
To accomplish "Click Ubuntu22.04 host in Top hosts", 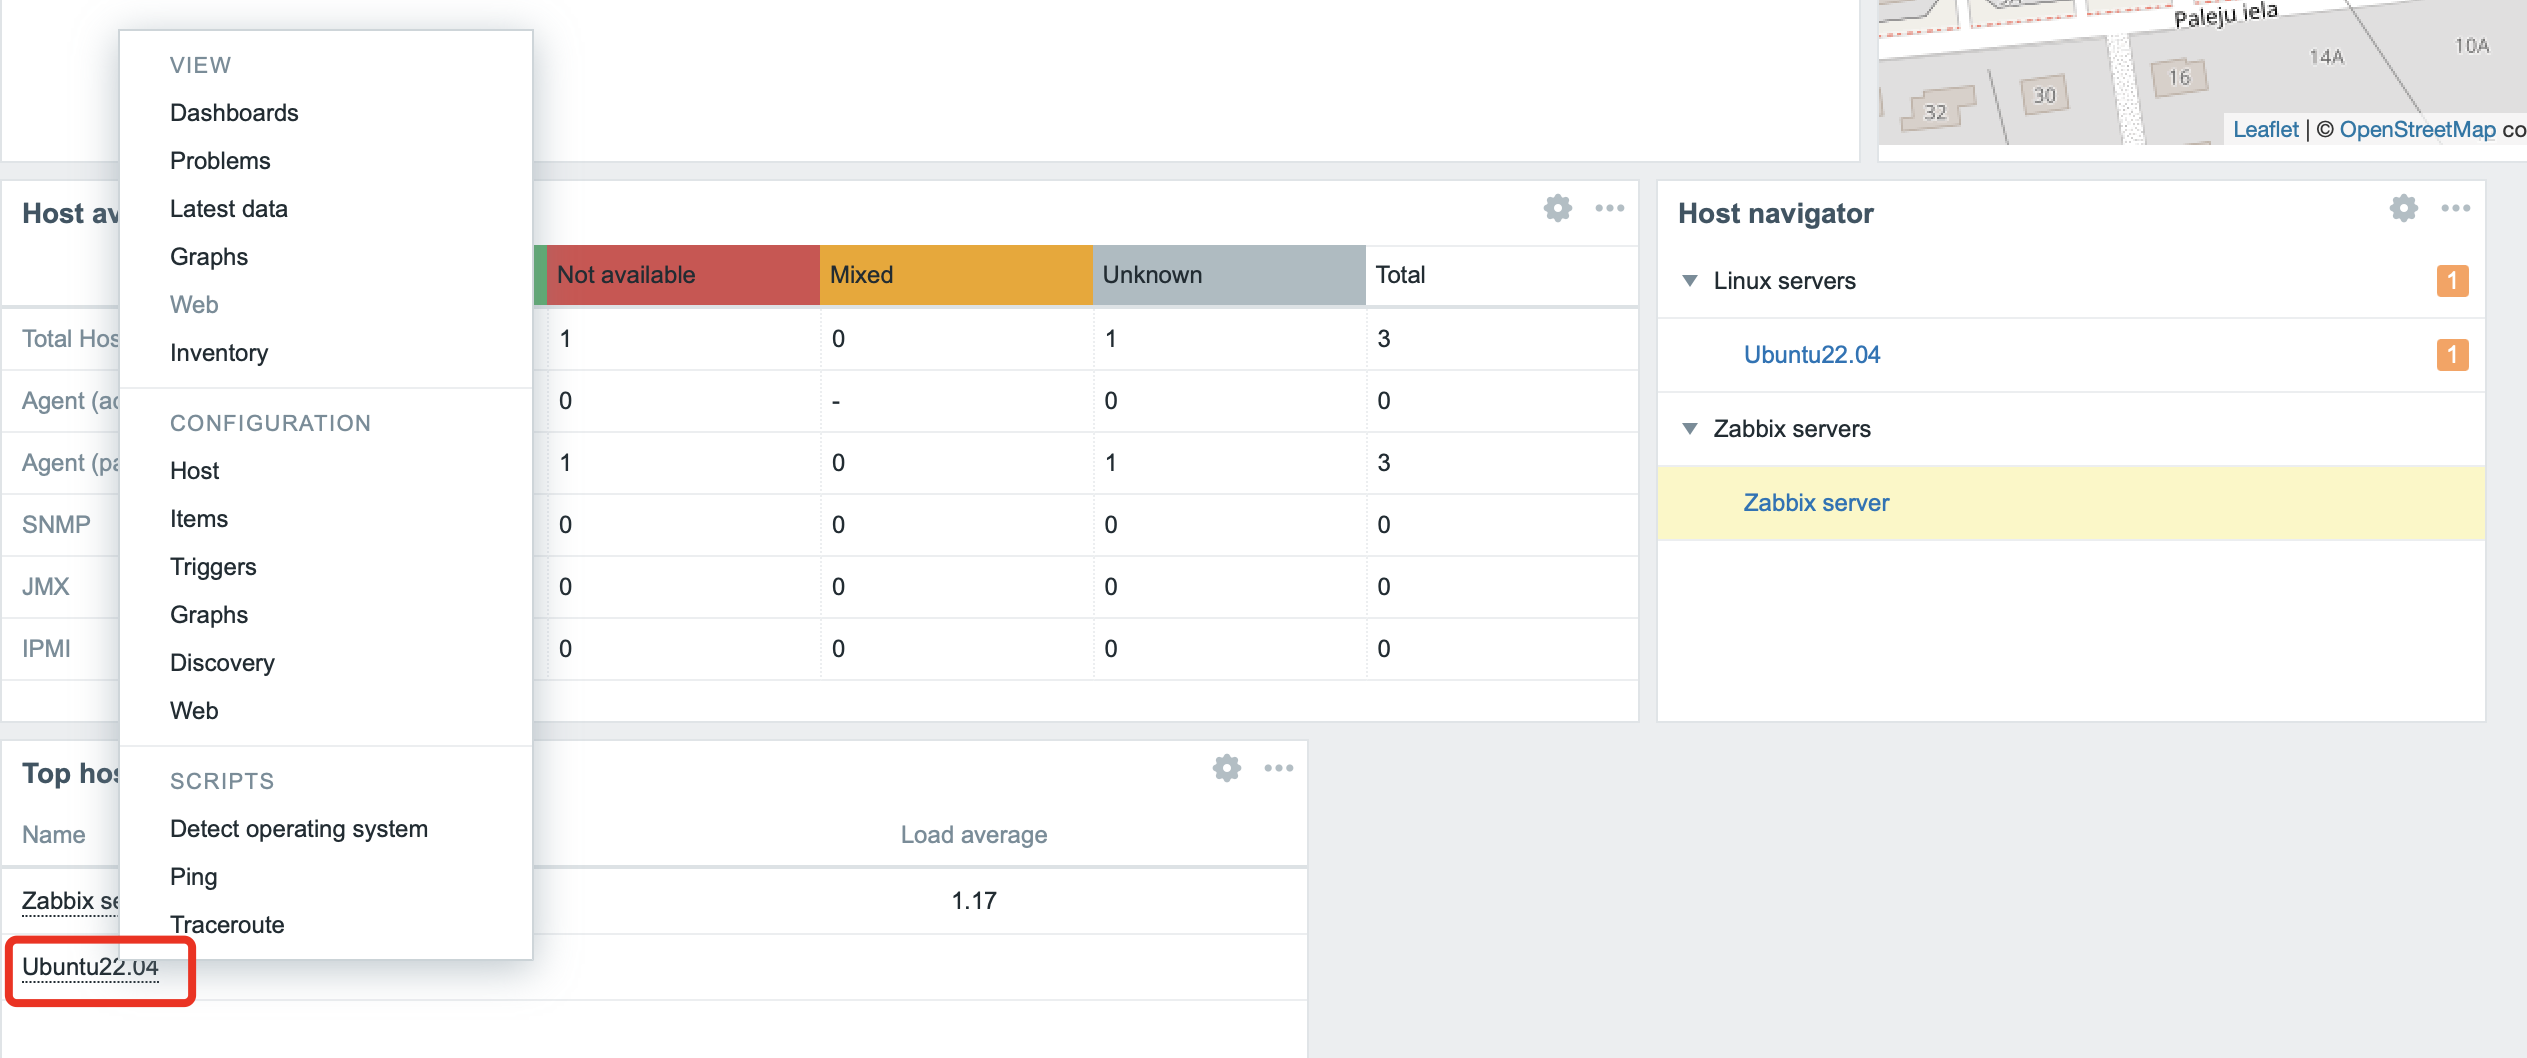I will click(90, 967).
